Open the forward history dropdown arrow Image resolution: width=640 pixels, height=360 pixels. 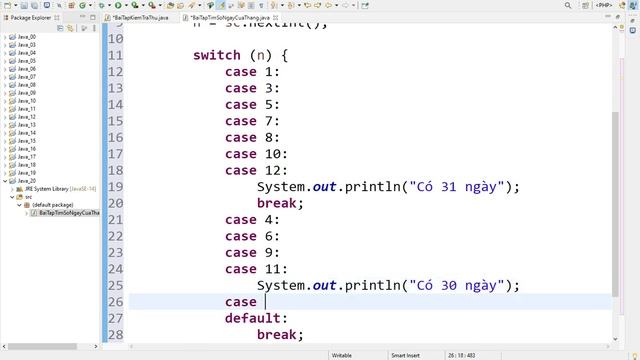[354, 6]
